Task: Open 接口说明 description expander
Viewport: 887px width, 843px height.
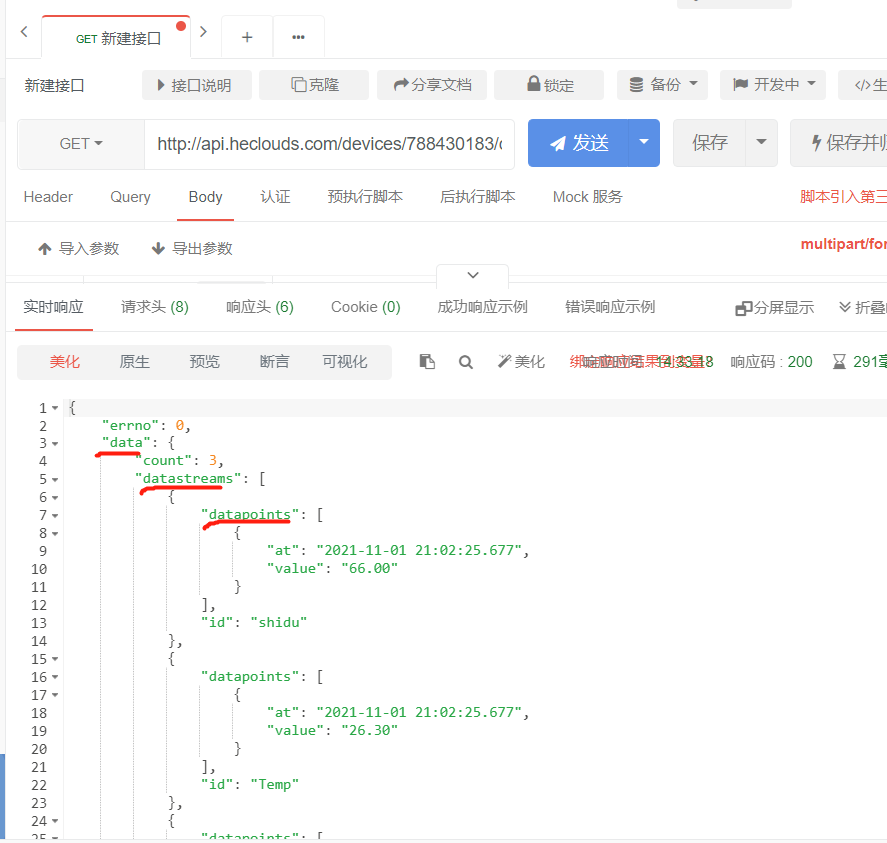Action: point(196,85)
